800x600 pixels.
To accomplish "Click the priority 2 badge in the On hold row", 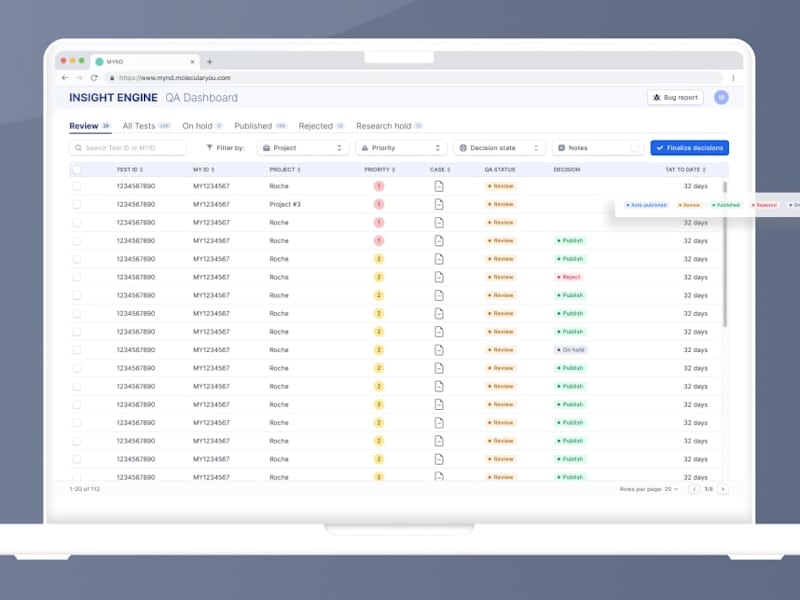I will tap(379, 350).
